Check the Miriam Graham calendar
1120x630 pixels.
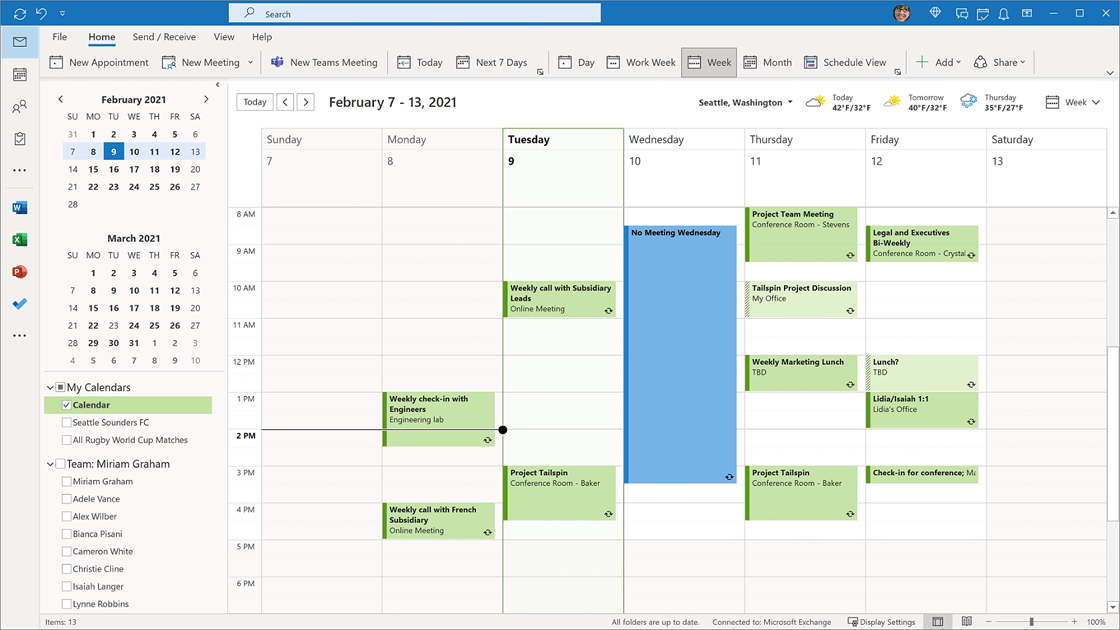[66, 481]
